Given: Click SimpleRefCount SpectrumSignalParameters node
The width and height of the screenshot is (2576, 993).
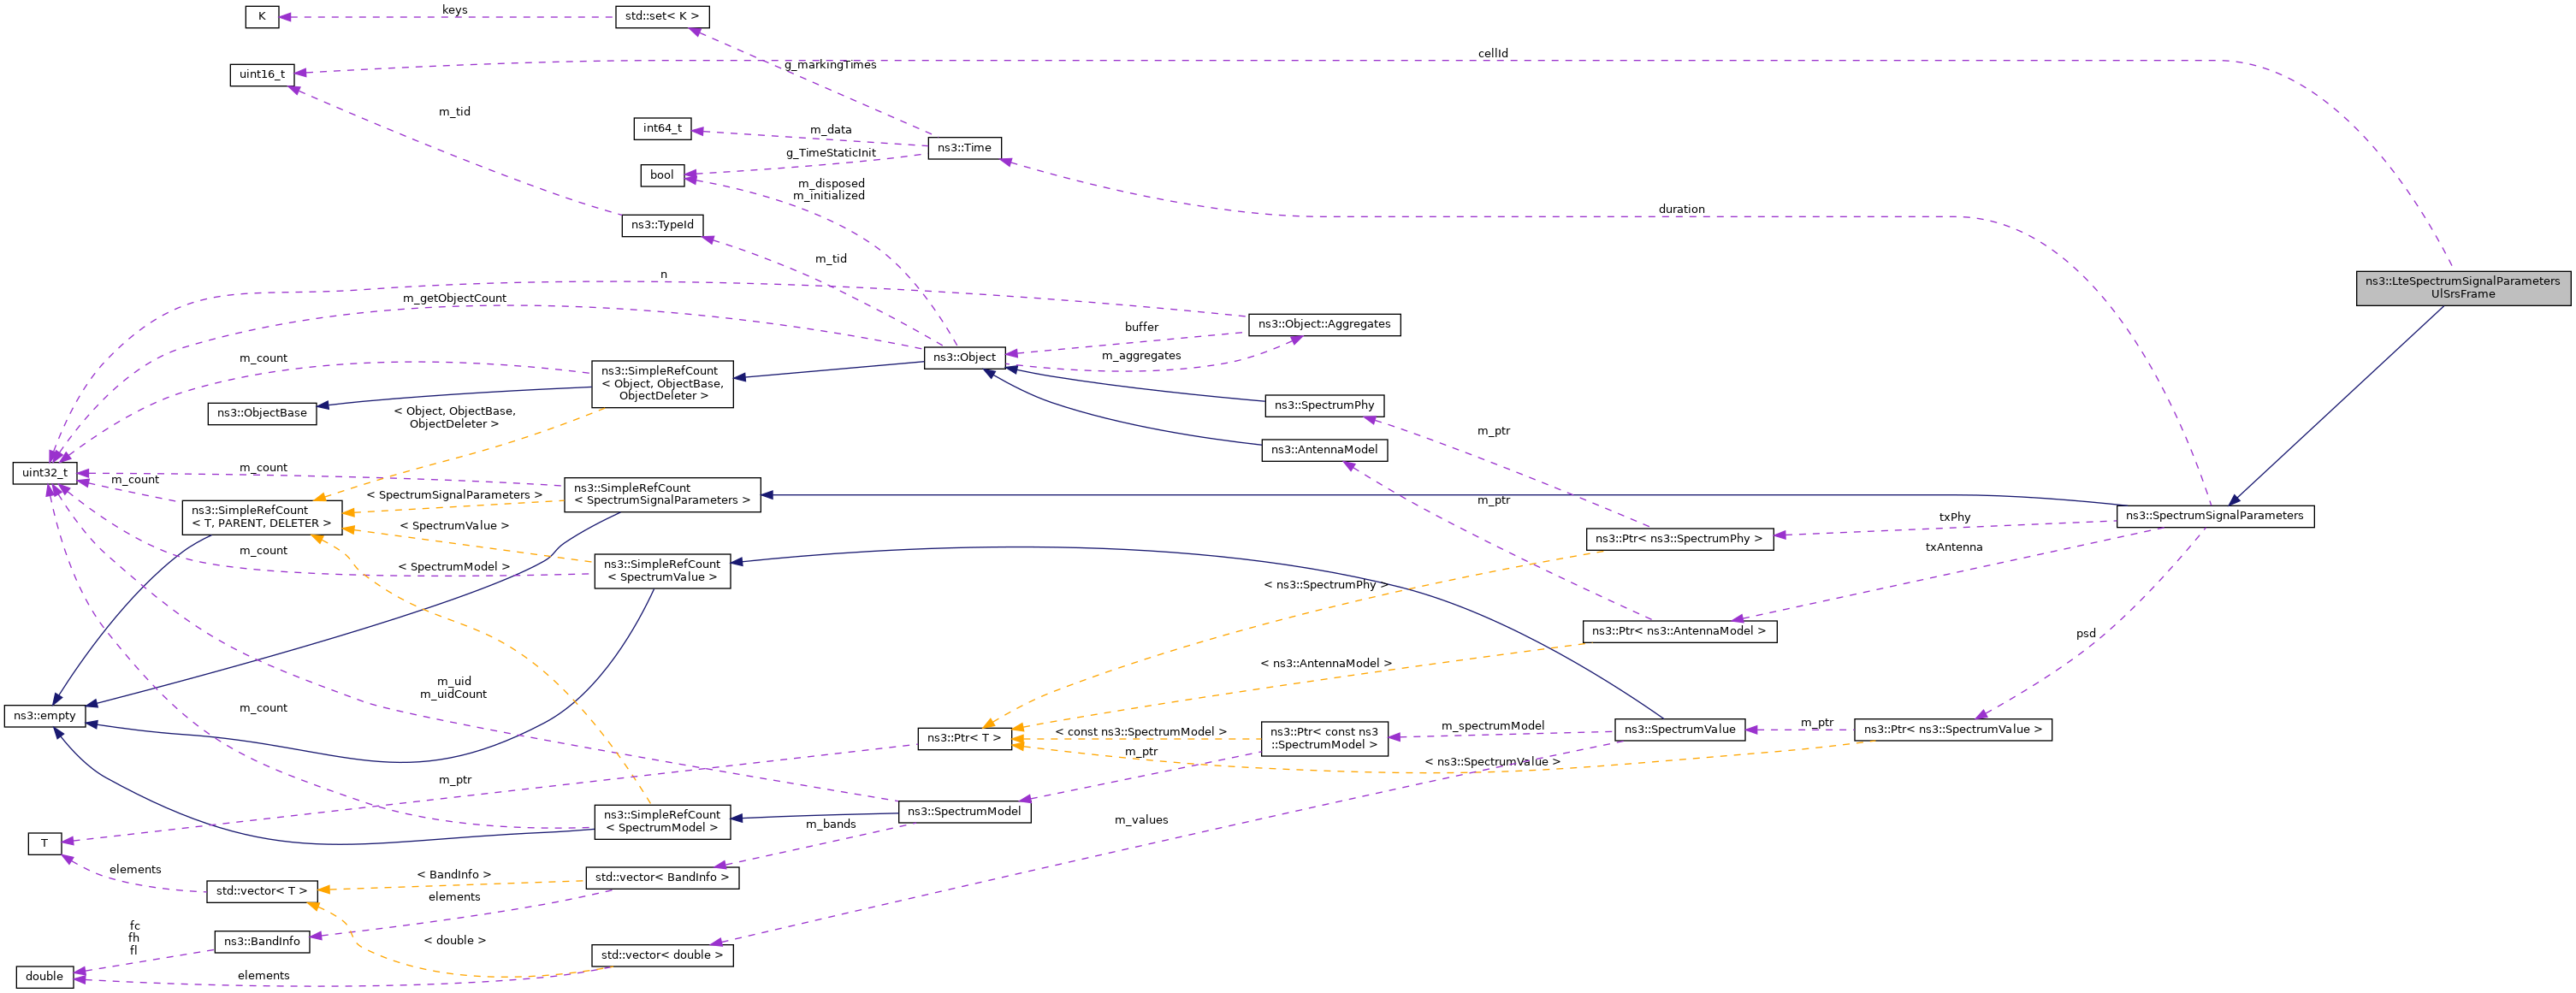Looking at the screenshot, I should 662,494.
